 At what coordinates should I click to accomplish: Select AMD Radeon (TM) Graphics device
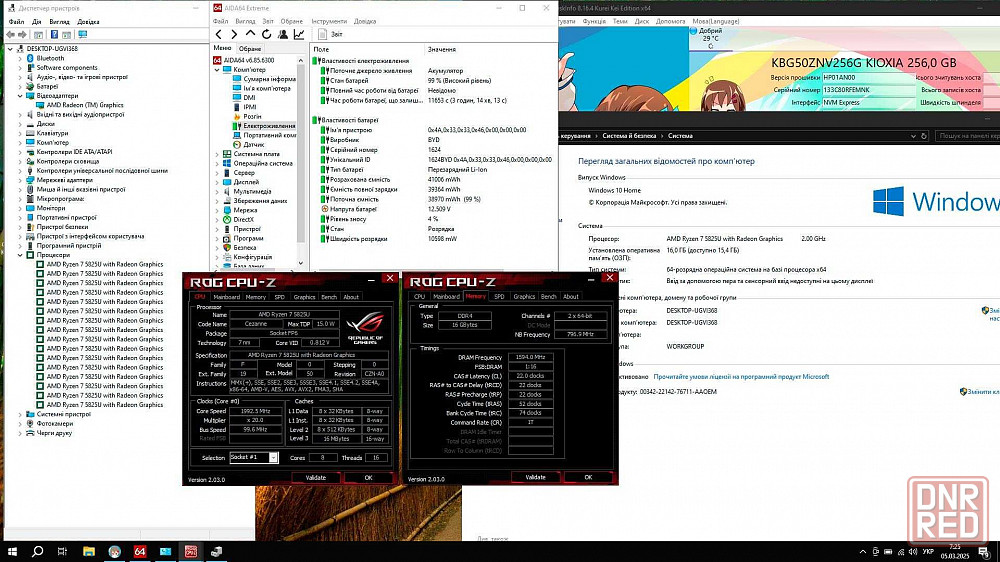(x=85, y=105)
